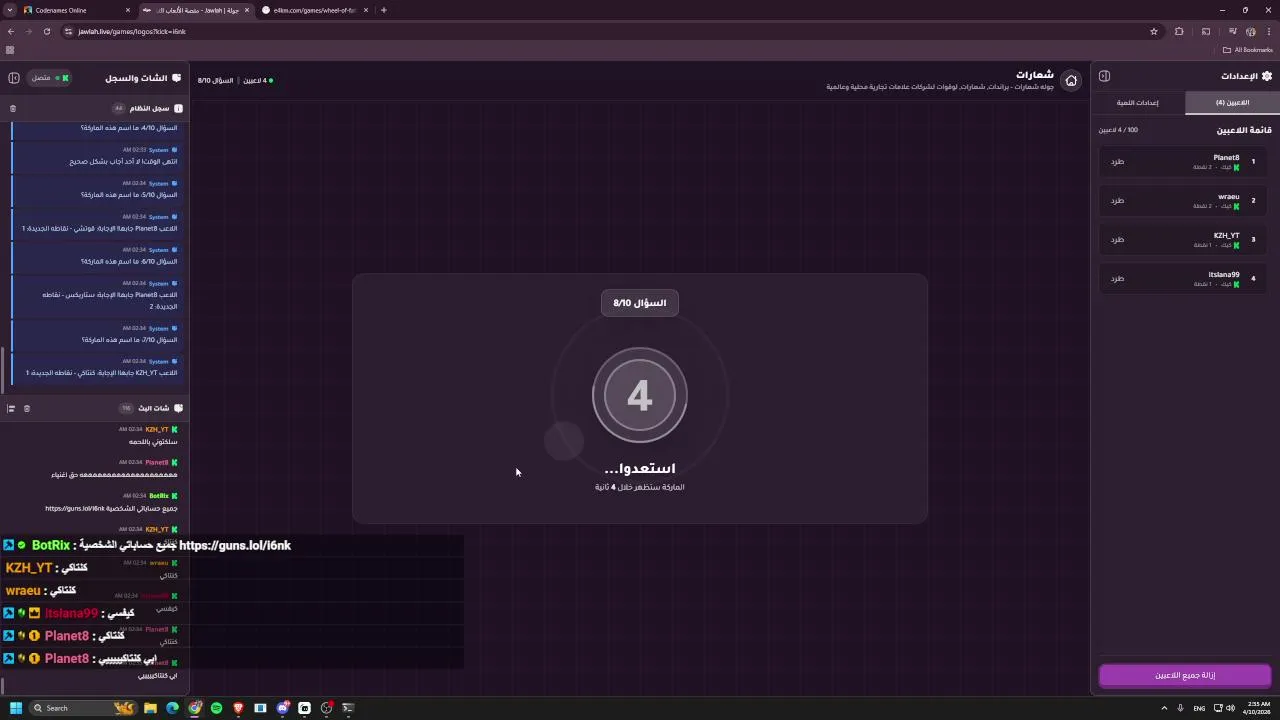
Task: Click the home icon beside شعارات title
Action: coord(1071,80)
